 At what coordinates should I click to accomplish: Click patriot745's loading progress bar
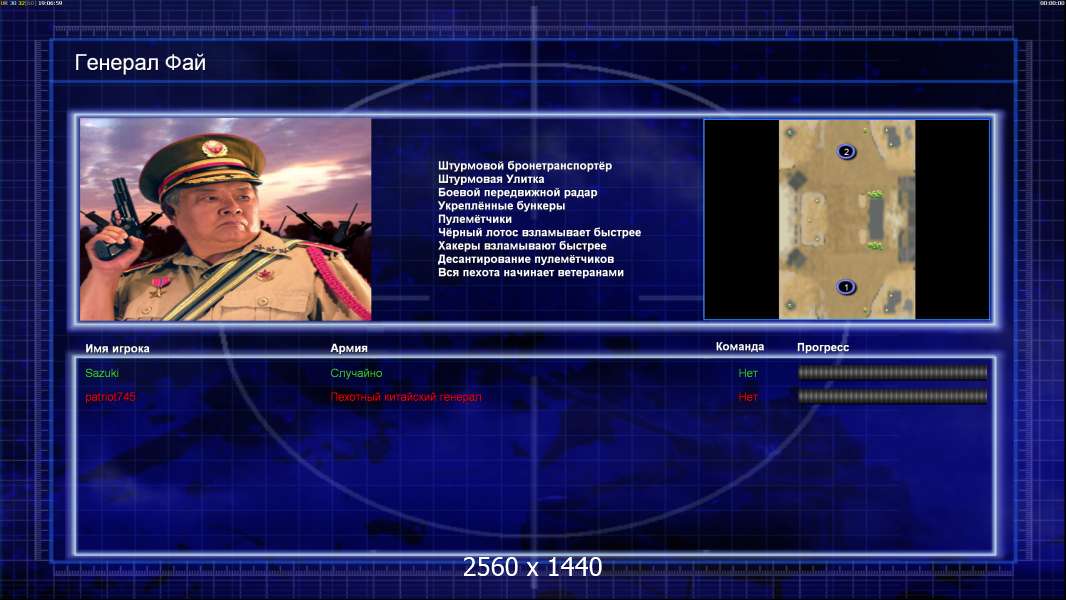coord(893,396)
